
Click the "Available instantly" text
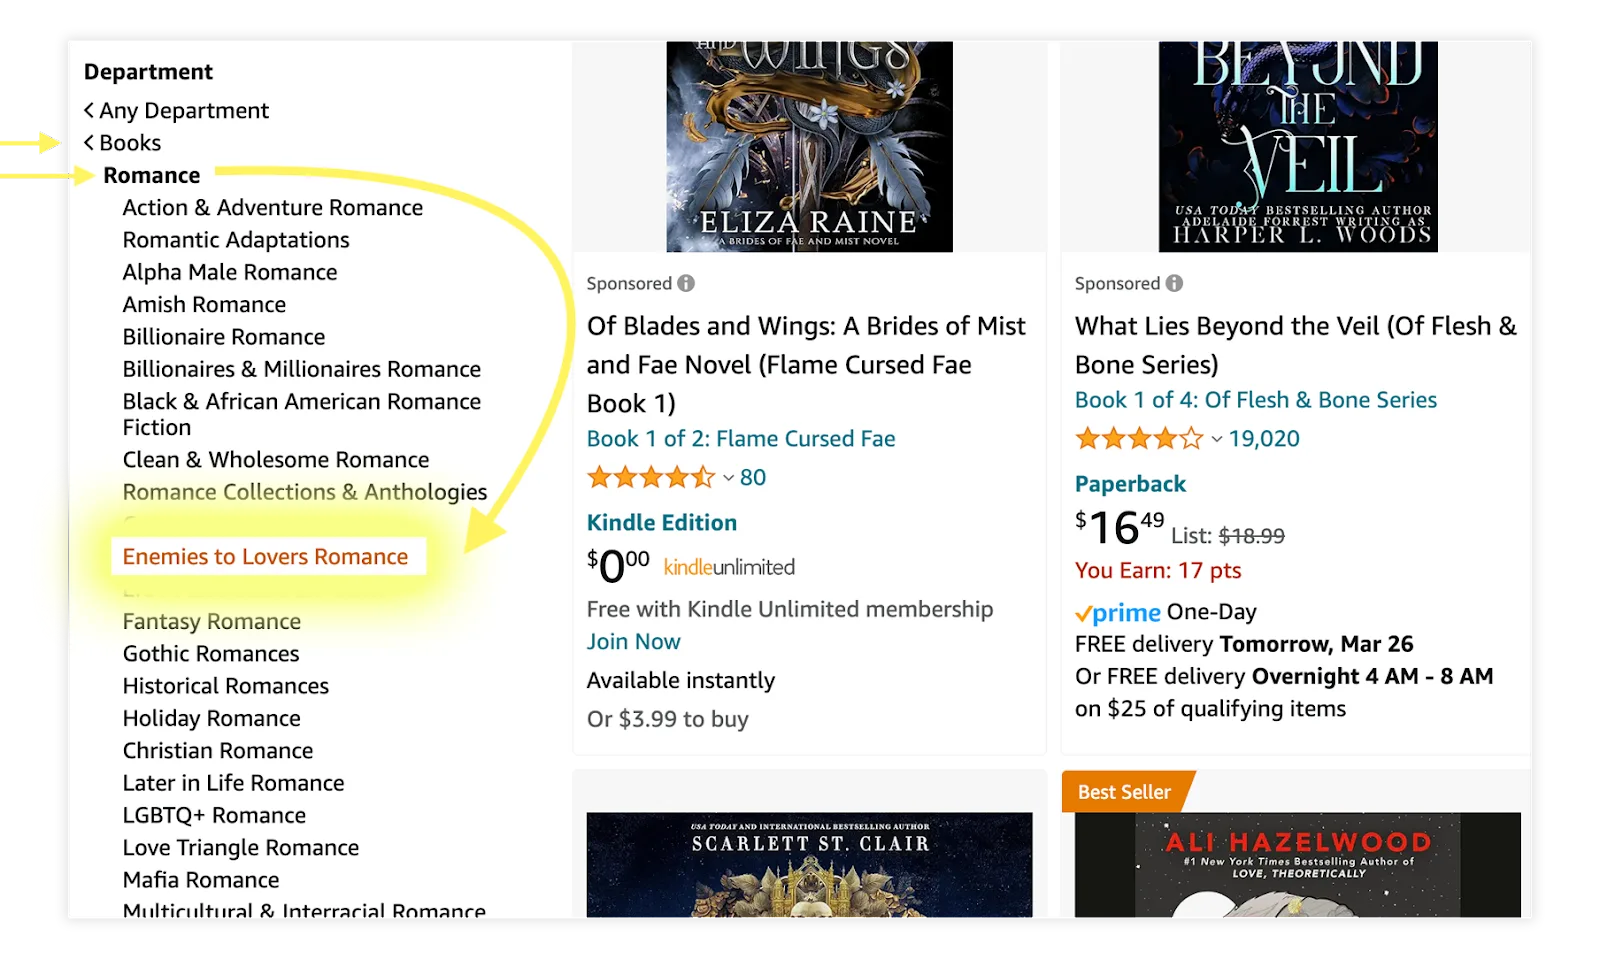[x=681, y=681]
